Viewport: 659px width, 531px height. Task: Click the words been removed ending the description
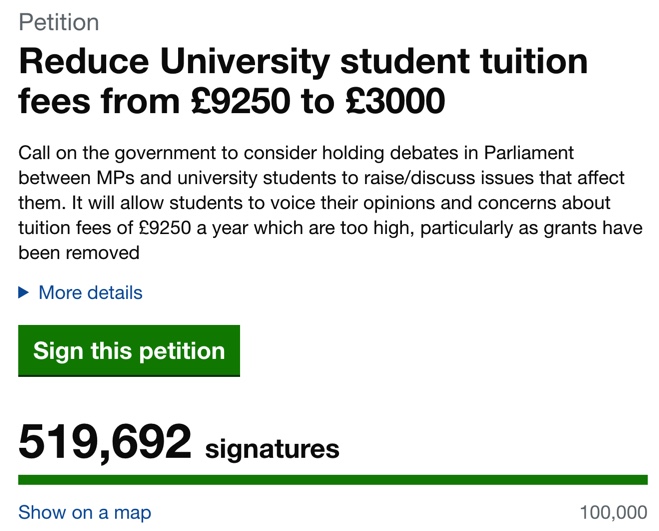pyautogui.click(x=79, y=253)
